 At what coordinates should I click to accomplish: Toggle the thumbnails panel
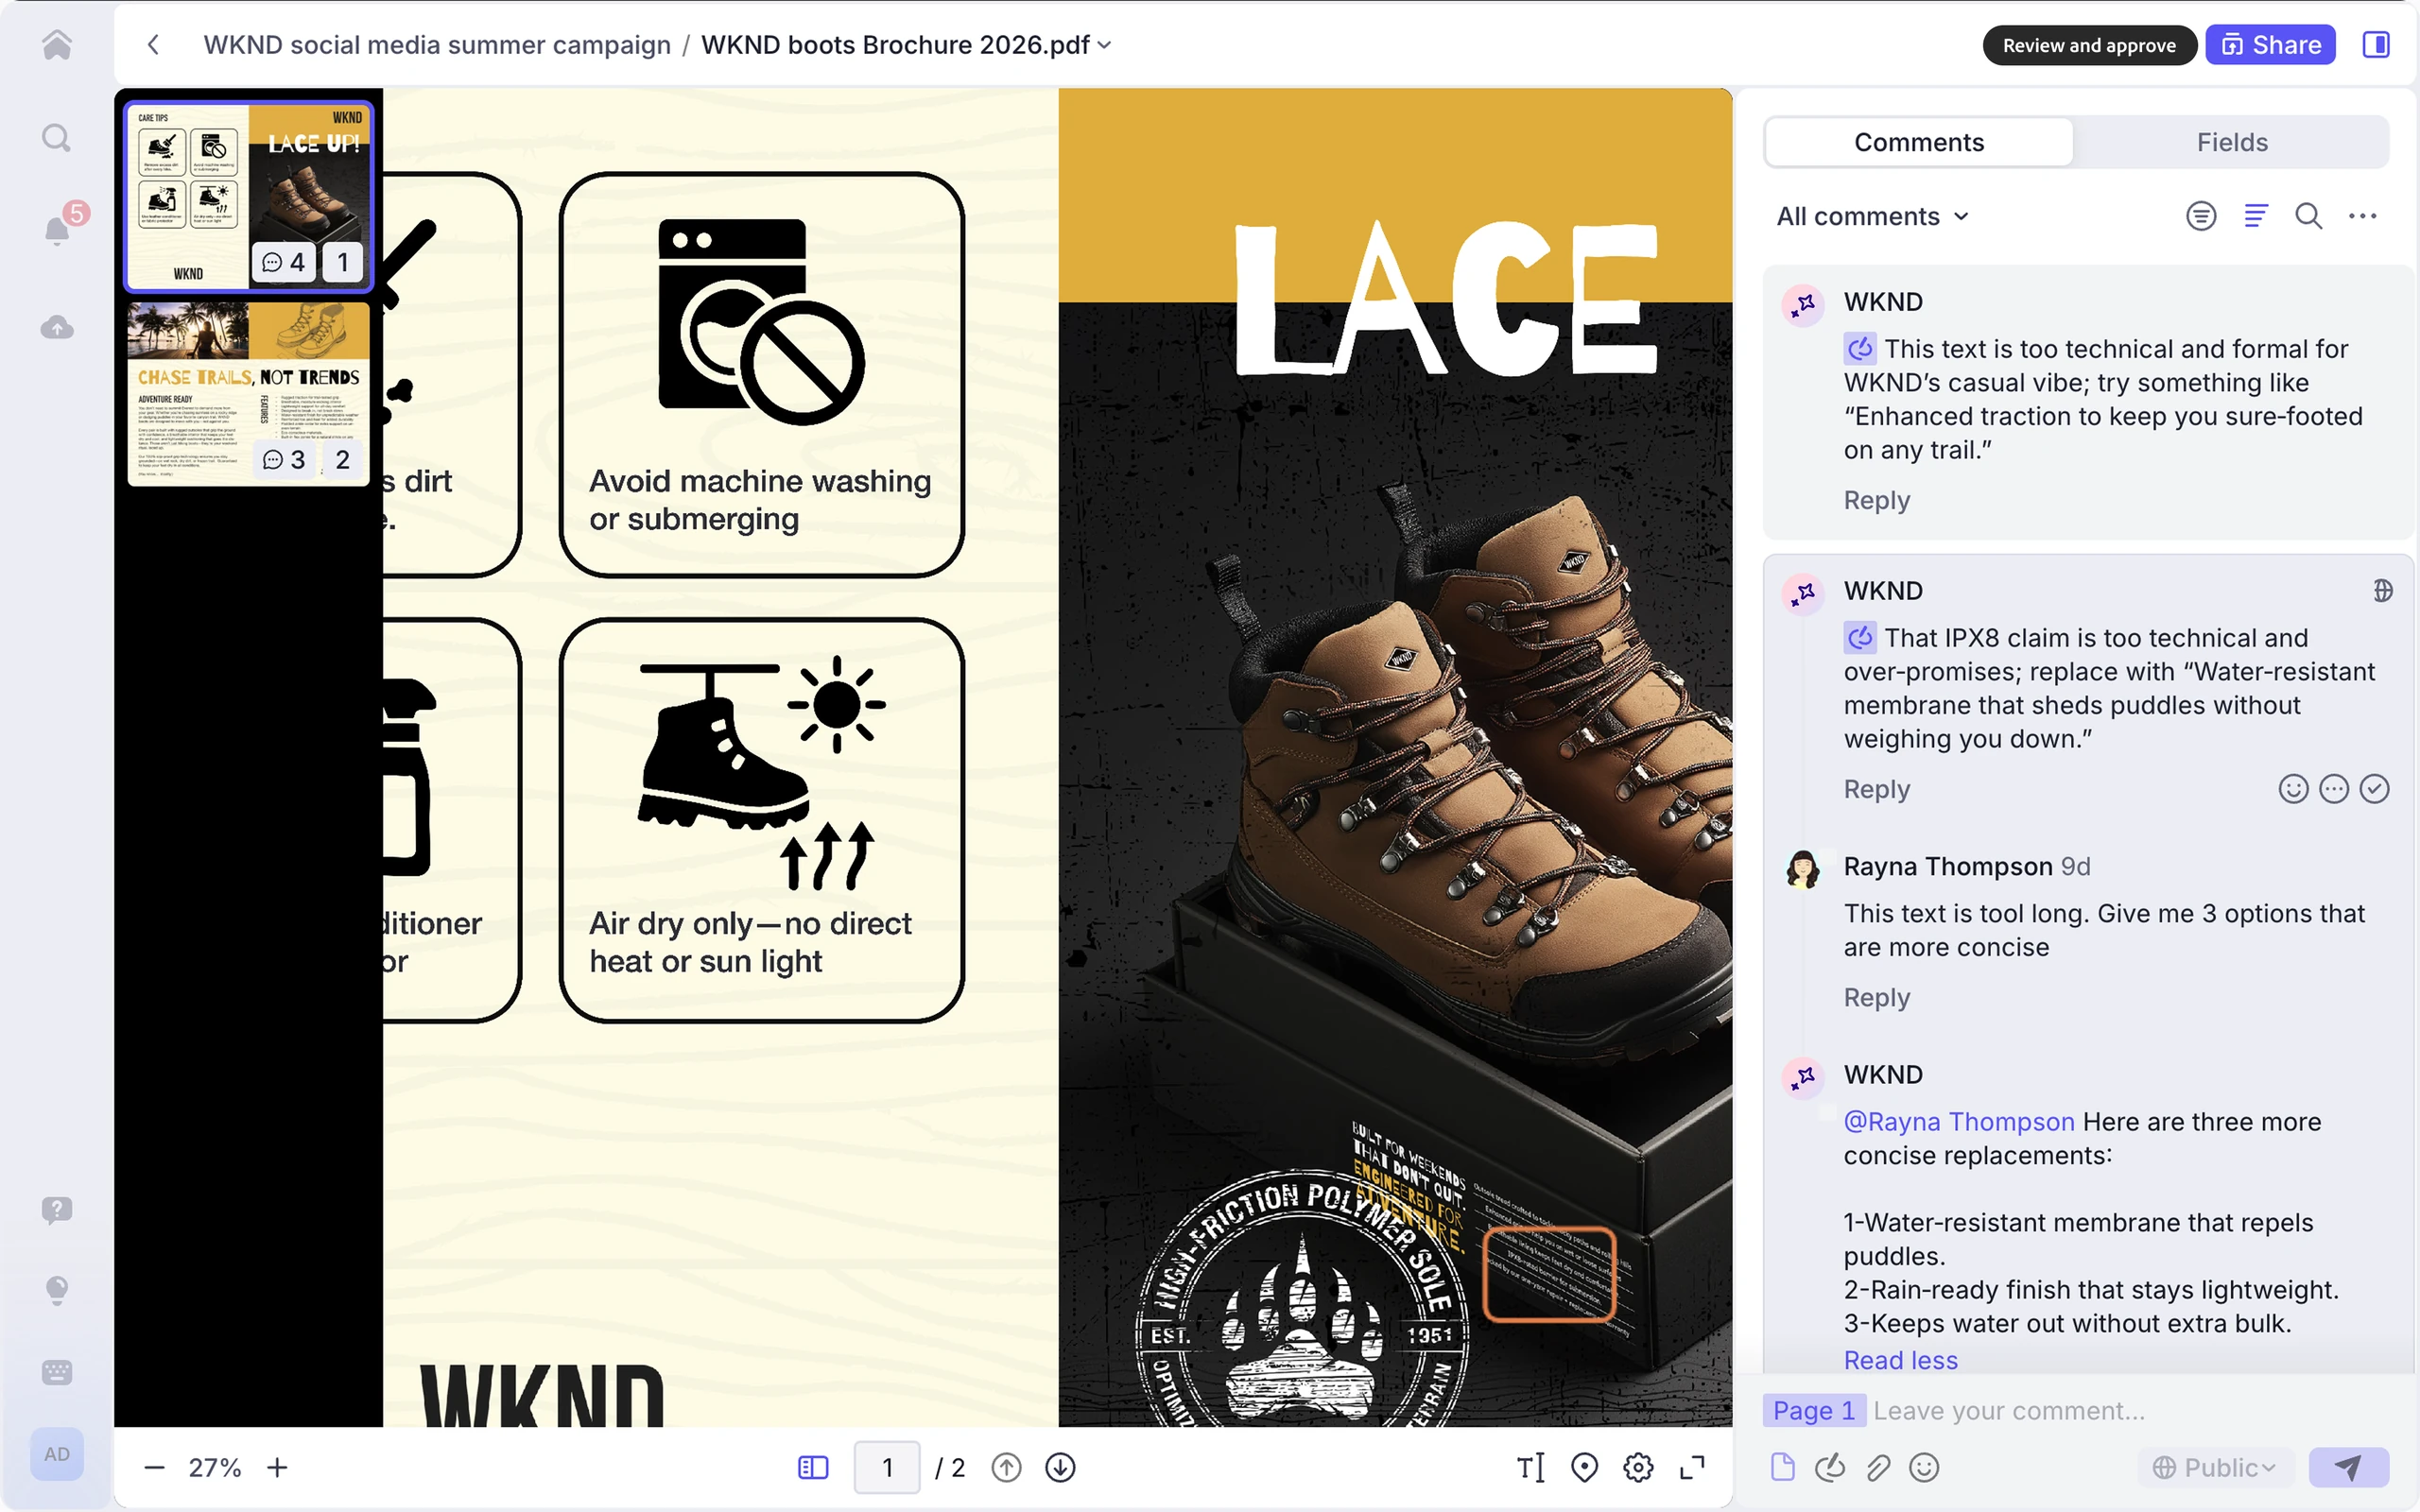point(813,1467)
